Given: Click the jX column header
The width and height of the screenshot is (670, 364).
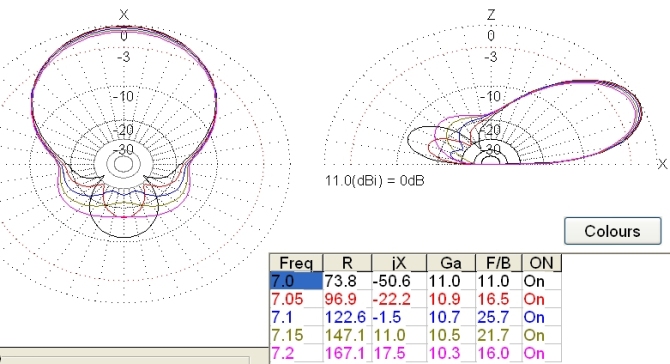Looking at the screenshot, I should [x=399, y=263].
